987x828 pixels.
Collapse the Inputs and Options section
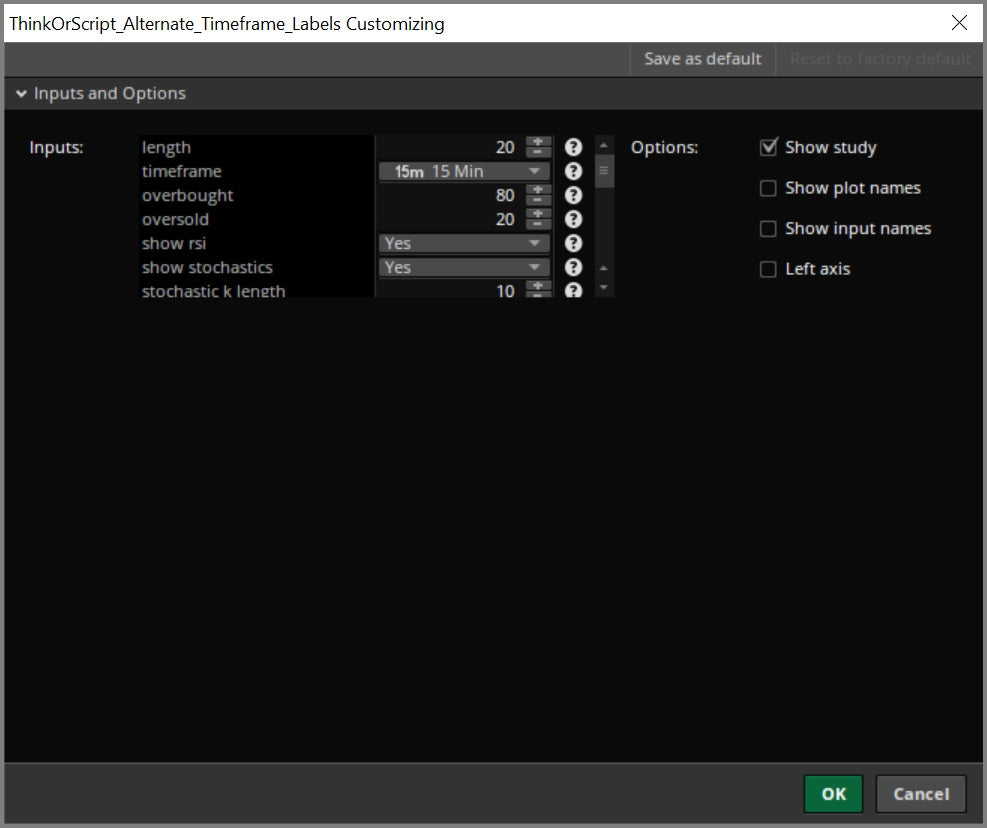[21, 94]
